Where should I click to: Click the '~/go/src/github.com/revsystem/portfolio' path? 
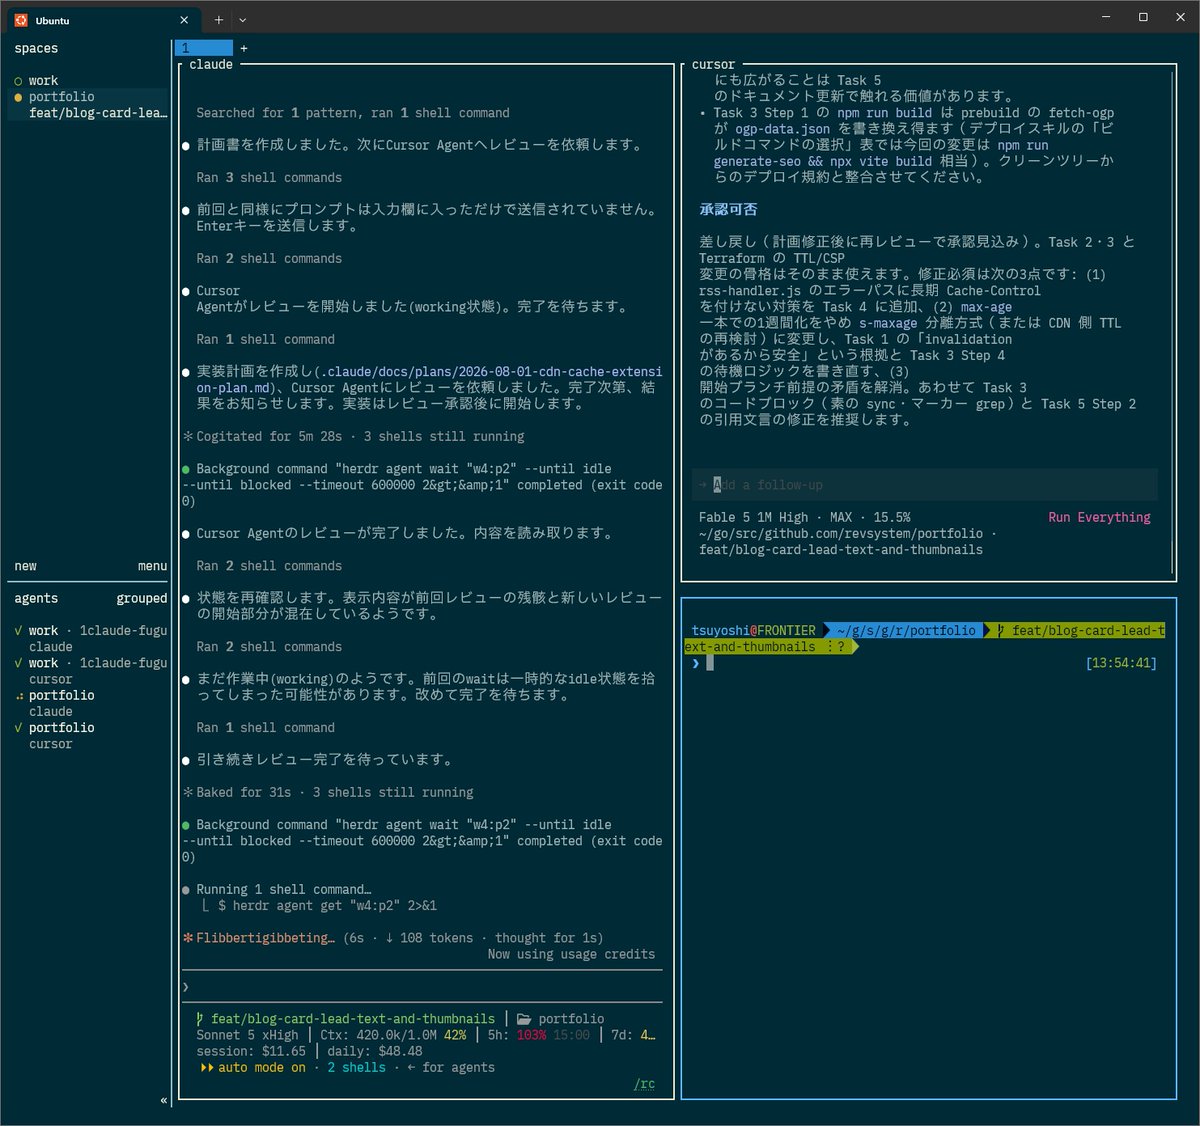[x=841, y=534]
